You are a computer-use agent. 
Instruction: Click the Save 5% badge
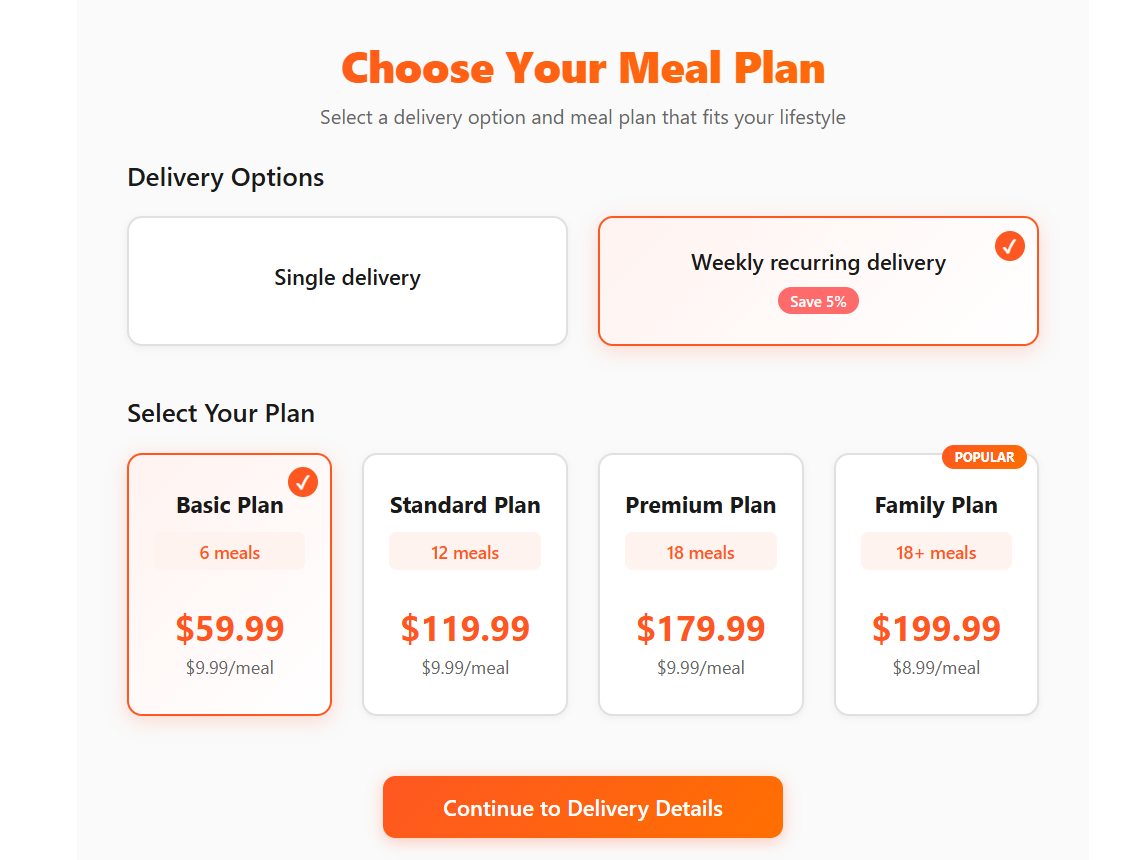coord(818,301)
